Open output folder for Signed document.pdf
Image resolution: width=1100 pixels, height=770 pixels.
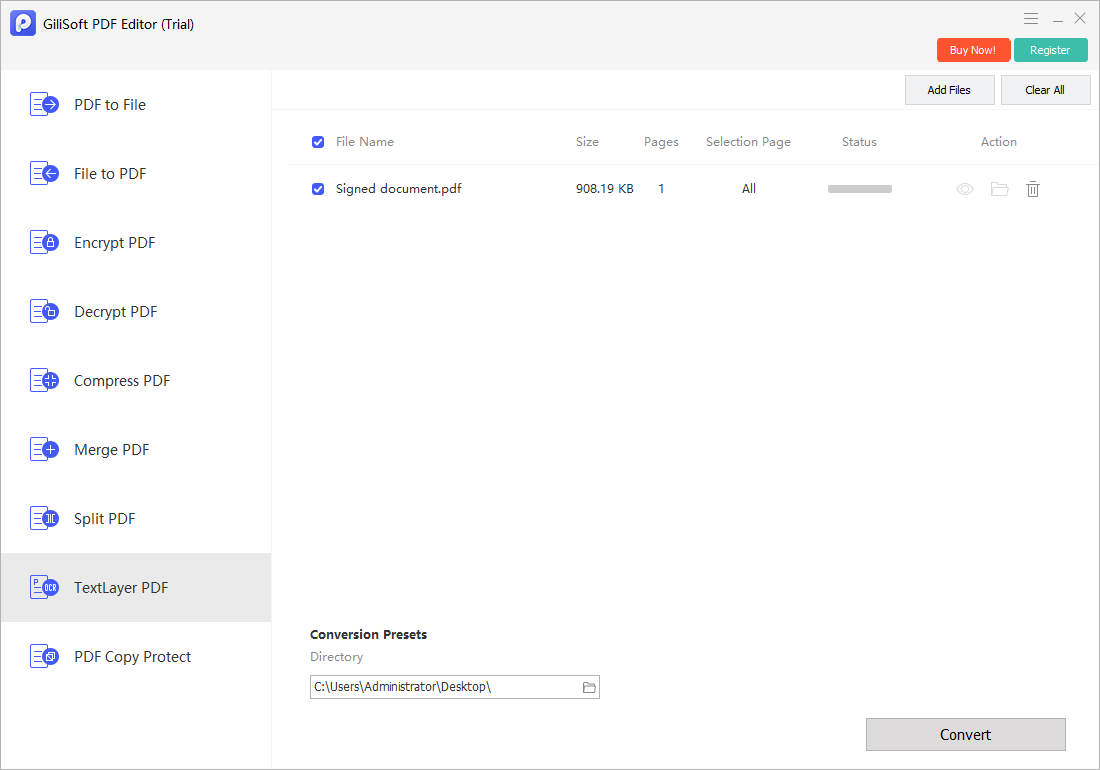(999, 189)
